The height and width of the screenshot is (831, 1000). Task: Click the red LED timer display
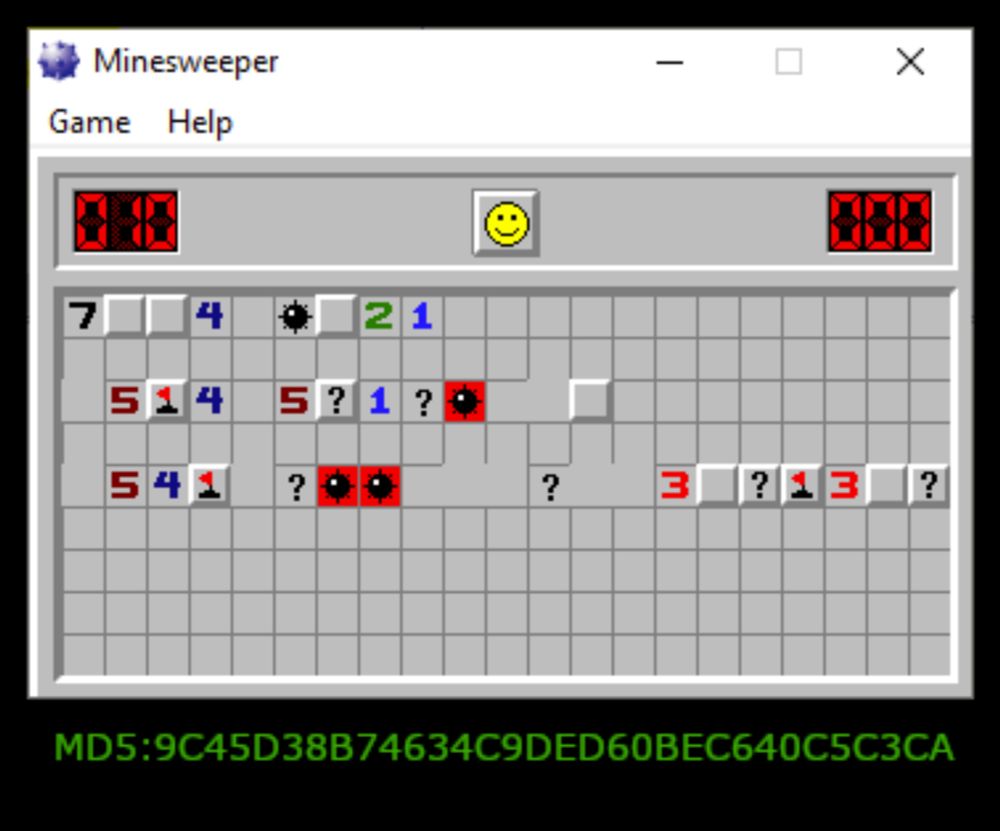[880, 221]
